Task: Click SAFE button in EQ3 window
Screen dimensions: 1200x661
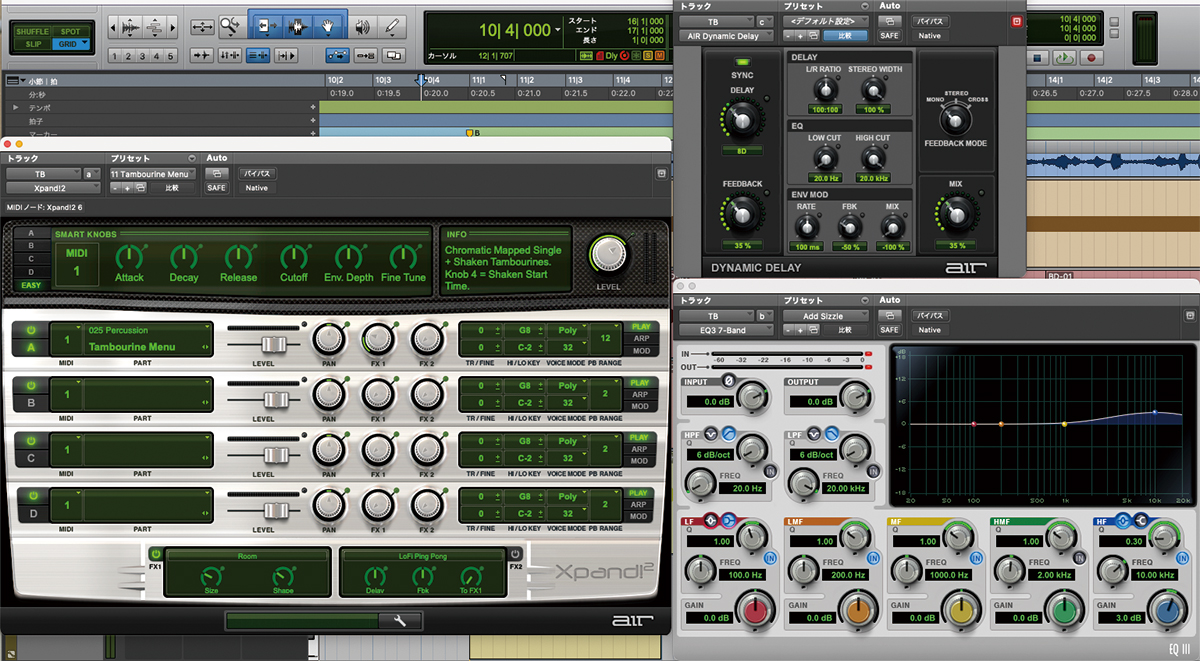Action: [890, 329]
